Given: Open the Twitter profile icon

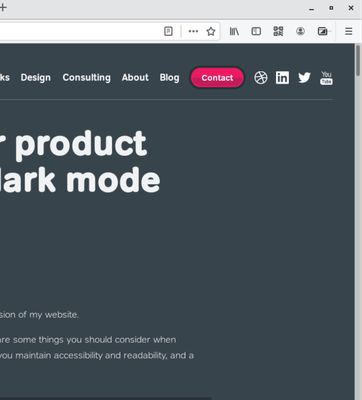Looking at the screenshot, I should (x=304, y=78).
